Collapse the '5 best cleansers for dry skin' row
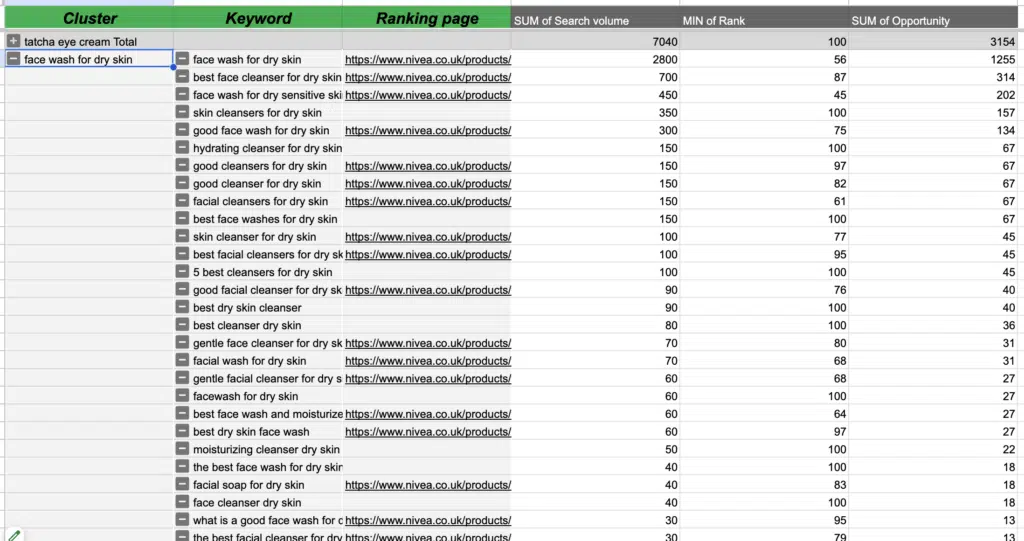Screen dimensions: 1024x541 (x=182, y=272)
